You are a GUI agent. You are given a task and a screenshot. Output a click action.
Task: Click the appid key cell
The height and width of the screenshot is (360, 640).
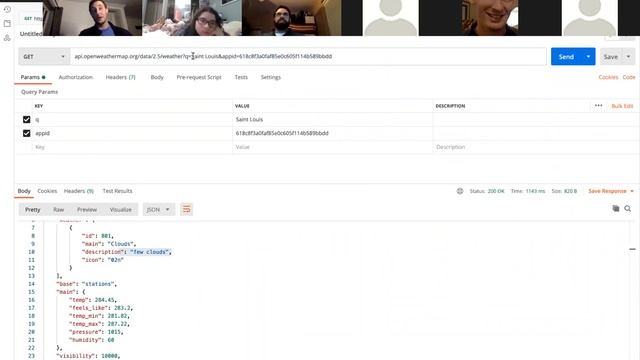(132, 133)
